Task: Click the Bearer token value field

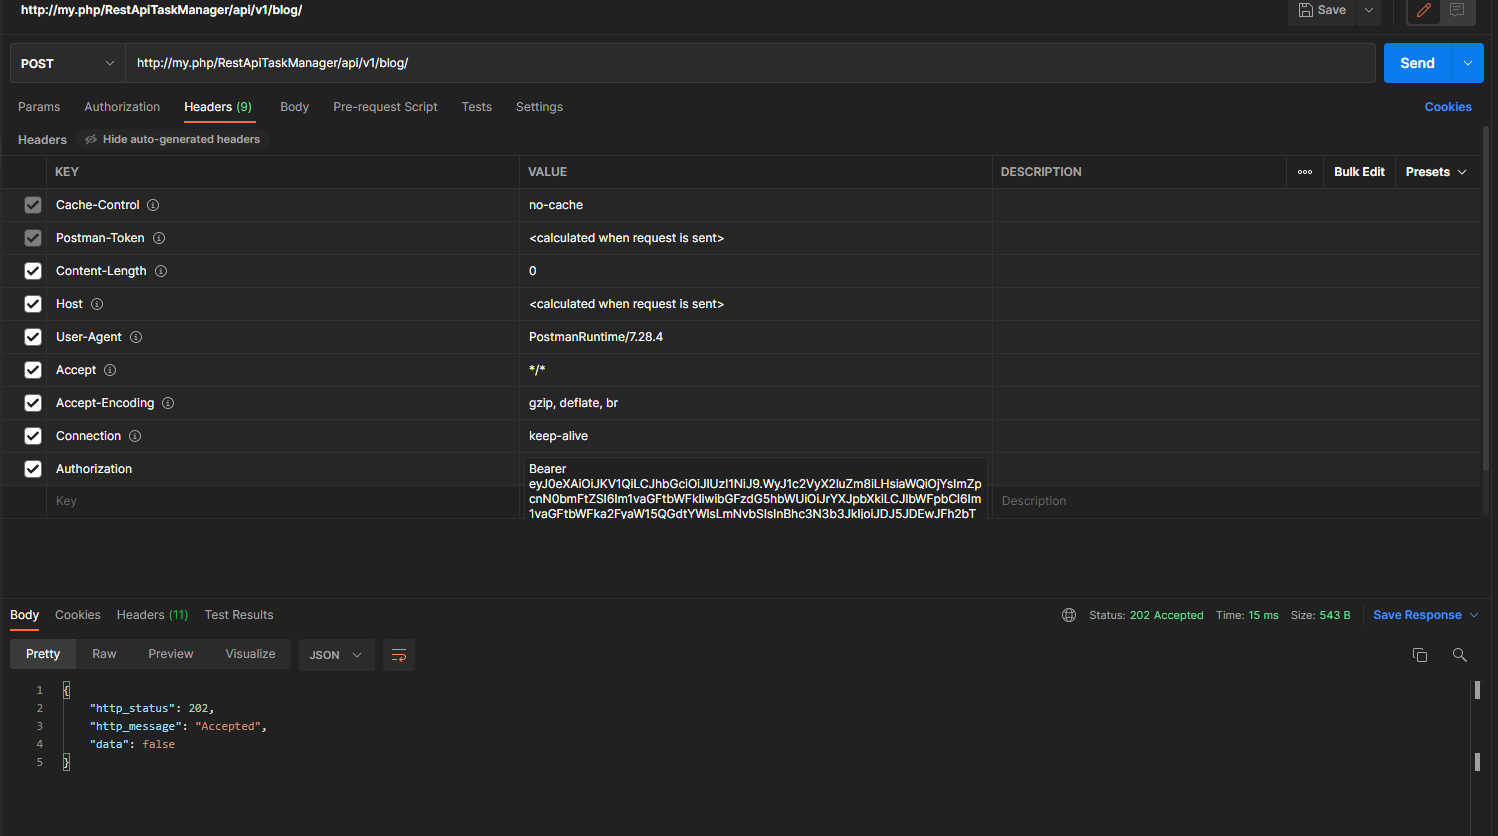Action: point(756,490)
